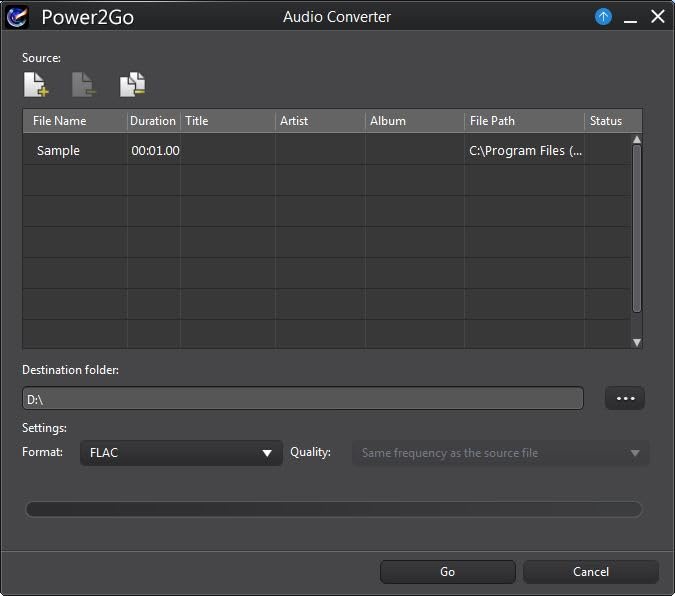Cancel the audio conversion dialog

click(x=590, y=572)
